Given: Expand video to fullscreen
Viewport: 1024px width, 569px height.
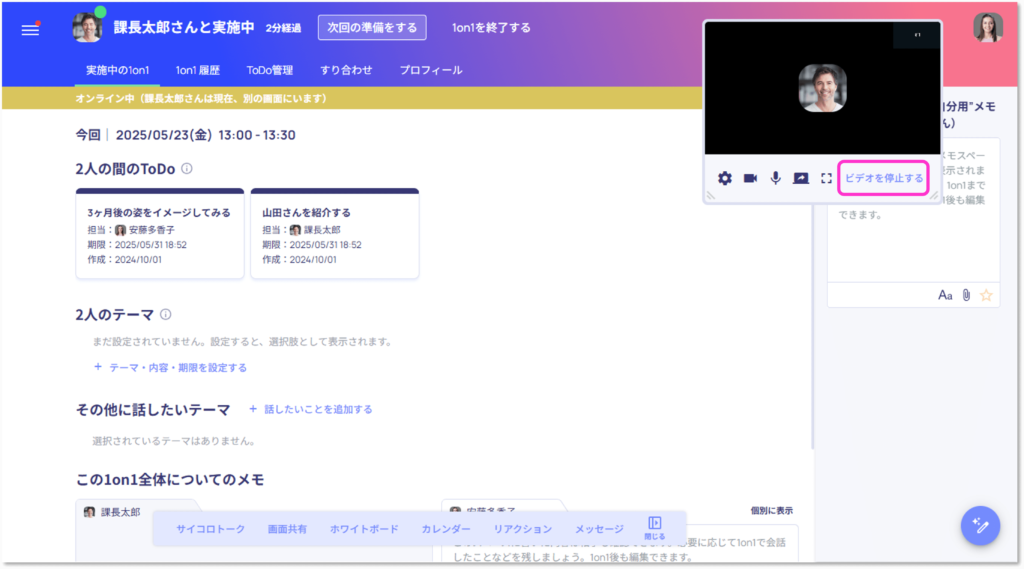Looking at the screenshot, I should pos(826,178).
